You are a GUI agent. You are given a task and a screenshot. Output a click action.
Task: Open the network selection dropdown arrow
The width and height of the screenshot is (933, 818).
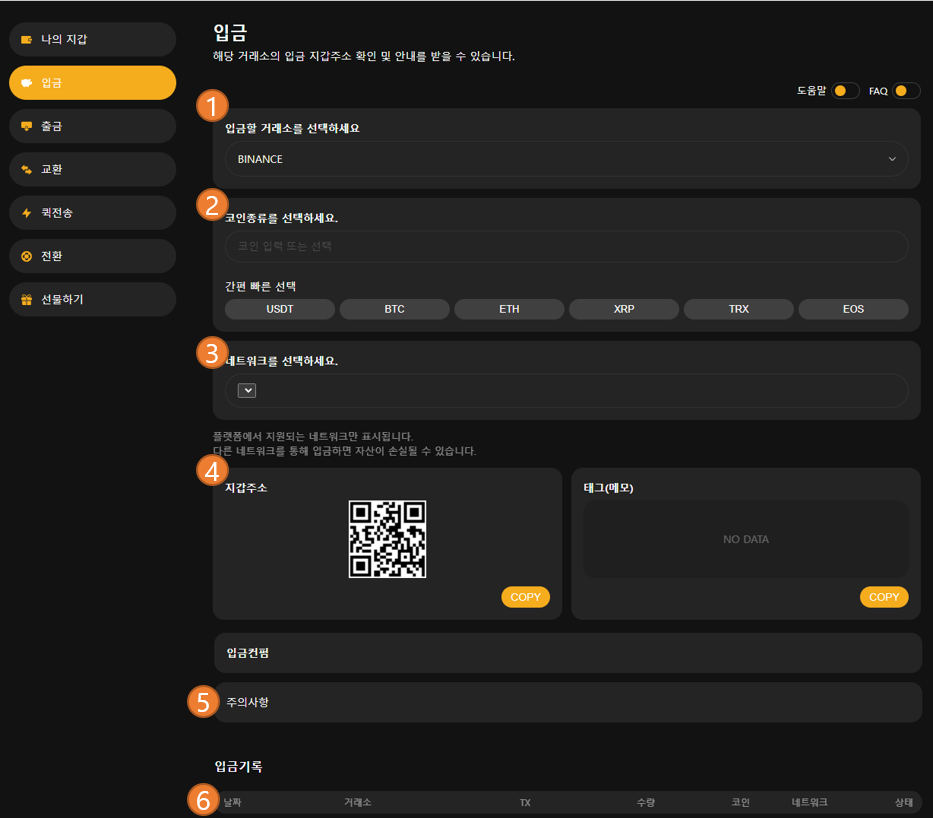247,391
